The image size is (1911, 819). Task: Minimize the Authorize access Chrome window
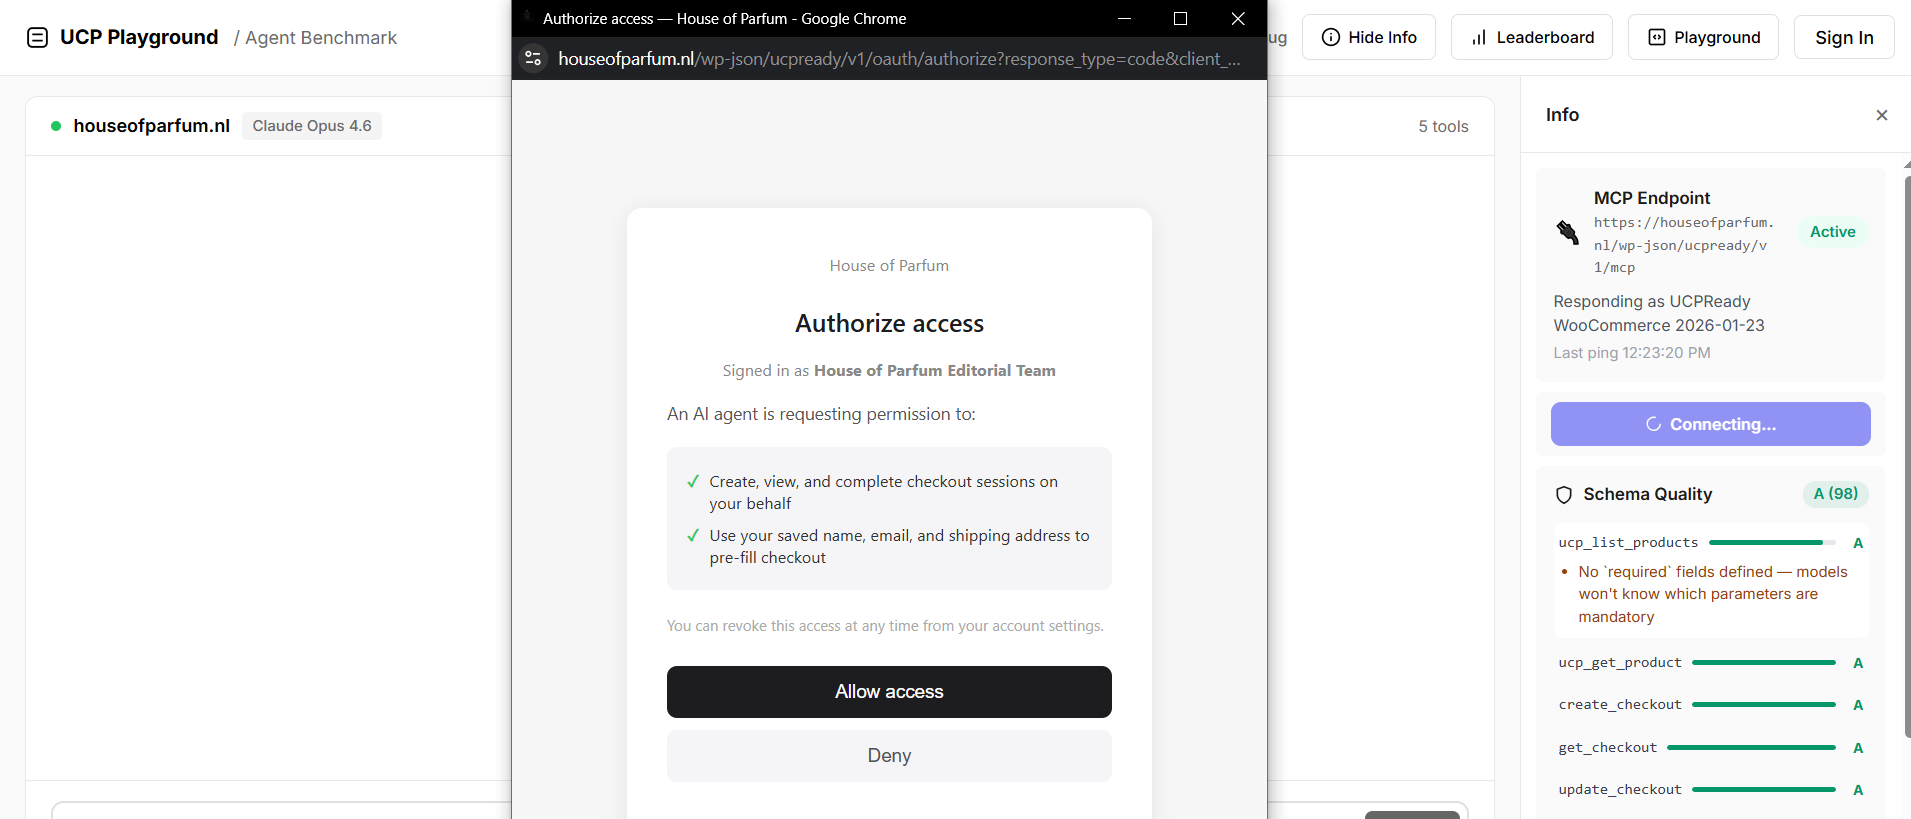(1124, 18)
